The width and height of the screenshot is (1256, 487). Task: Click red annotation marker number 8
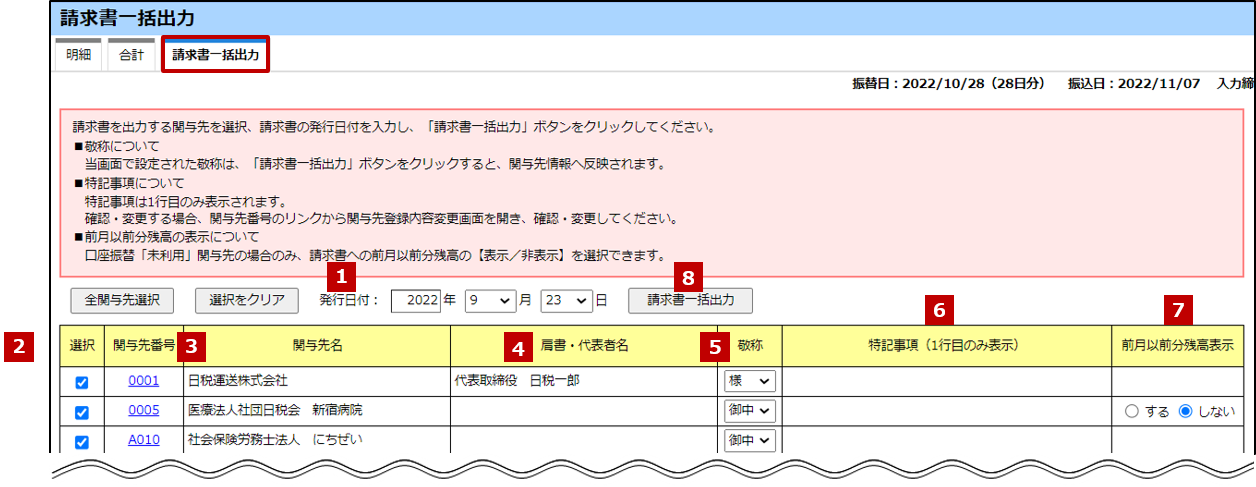pos(690,275)
